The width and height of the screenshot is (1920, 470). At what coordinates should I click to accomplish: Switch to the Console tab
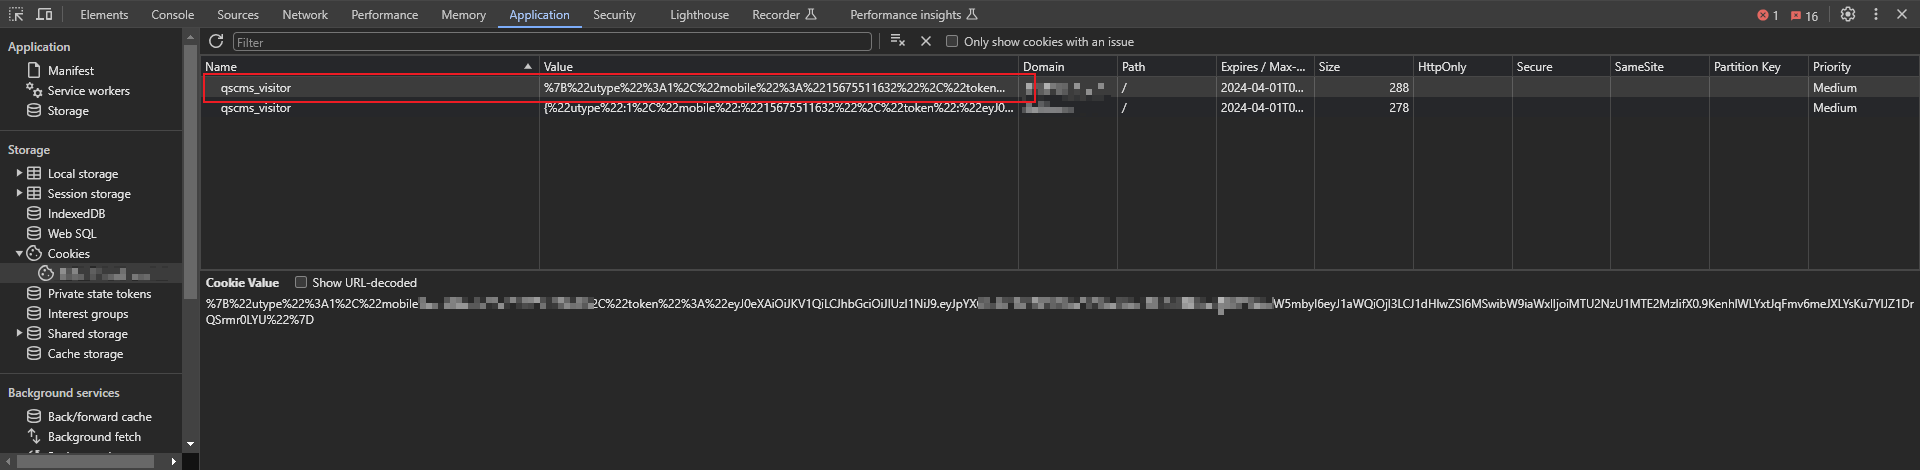[173, 14]
